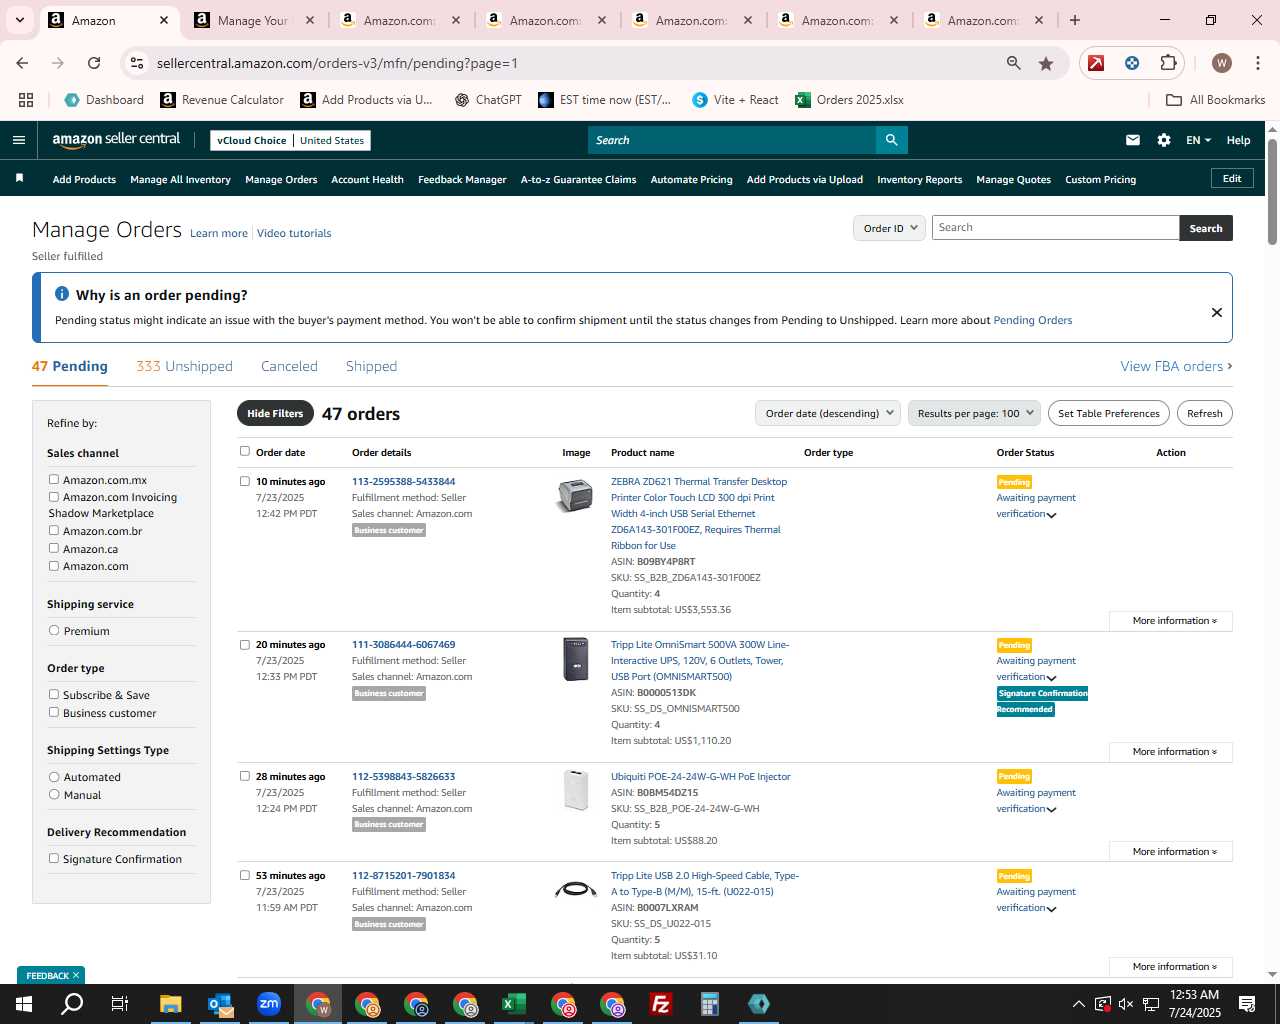Open the EN language dropdown
Viewport: 1280px width, 1024px height.
coord(1198,140)
